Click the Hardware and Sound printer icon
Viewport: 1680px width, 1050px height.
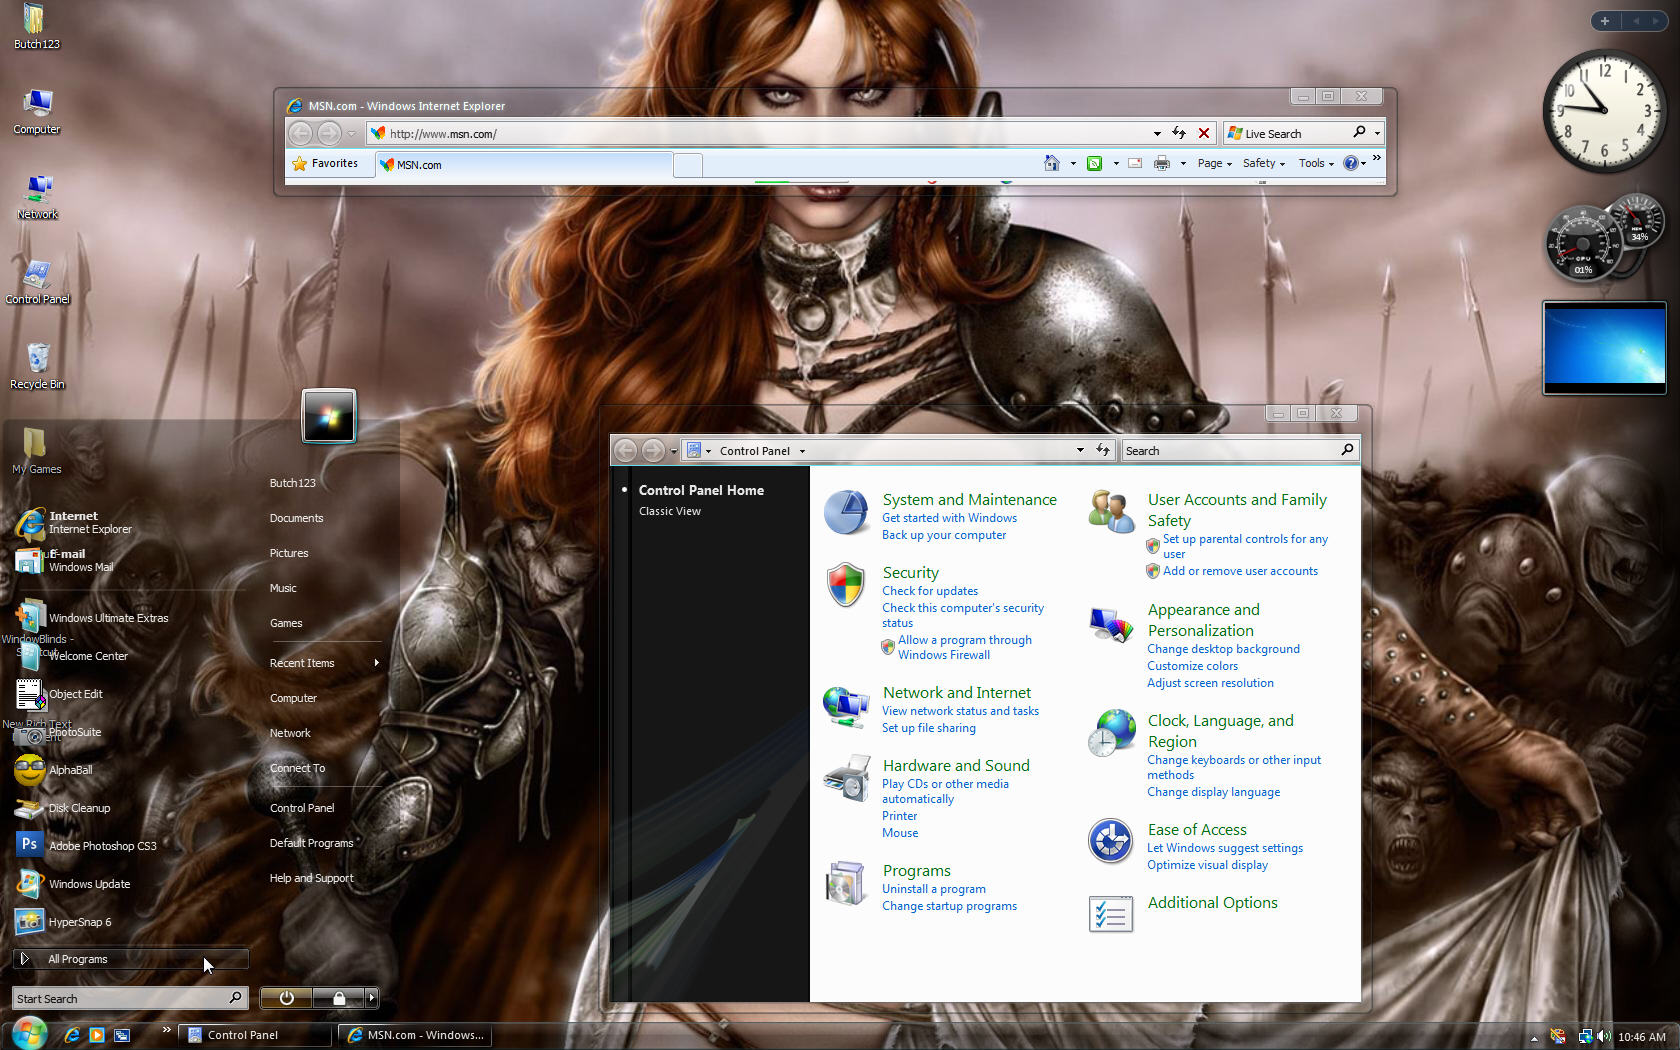point(846,778)
